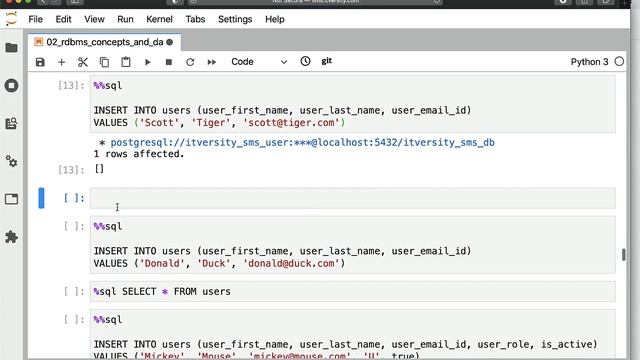Click the postgresql connection string link
The height and width of the screenshot is (360, 640).
302,142
